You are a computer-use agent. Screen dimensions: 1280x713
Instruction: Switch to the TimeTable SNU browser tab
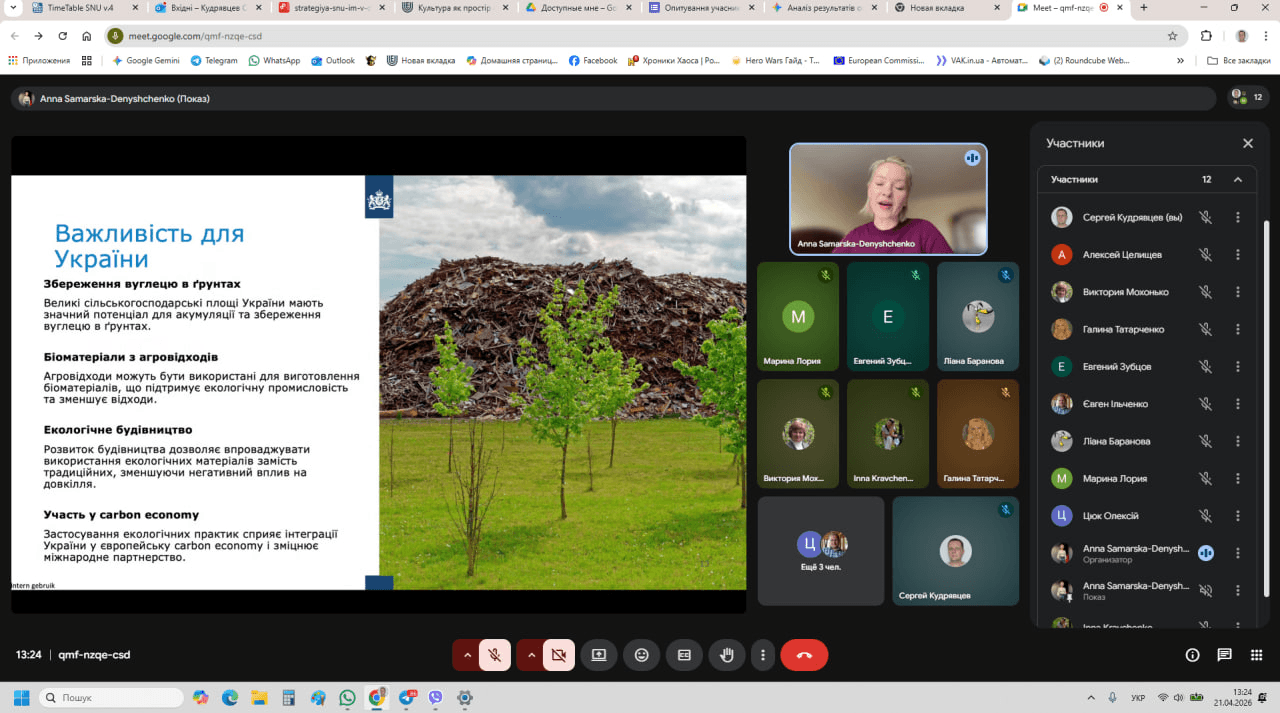coord(80,8)
